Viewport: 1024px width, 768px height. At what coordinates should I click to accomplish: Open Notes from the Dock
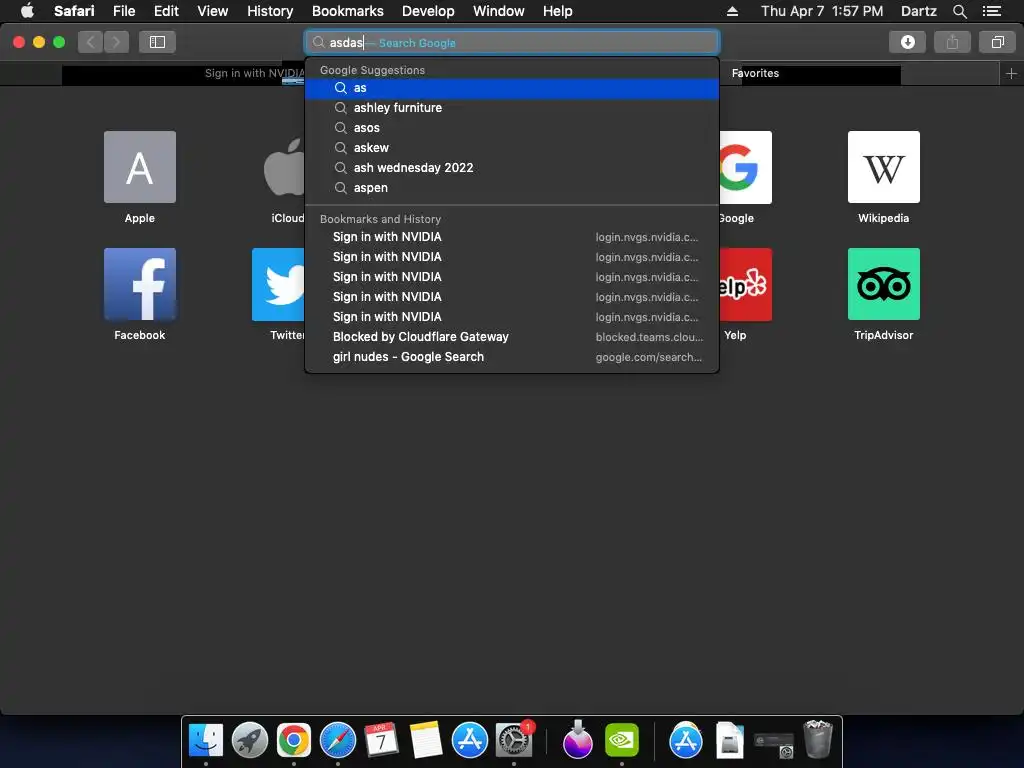tap(426, 741)
